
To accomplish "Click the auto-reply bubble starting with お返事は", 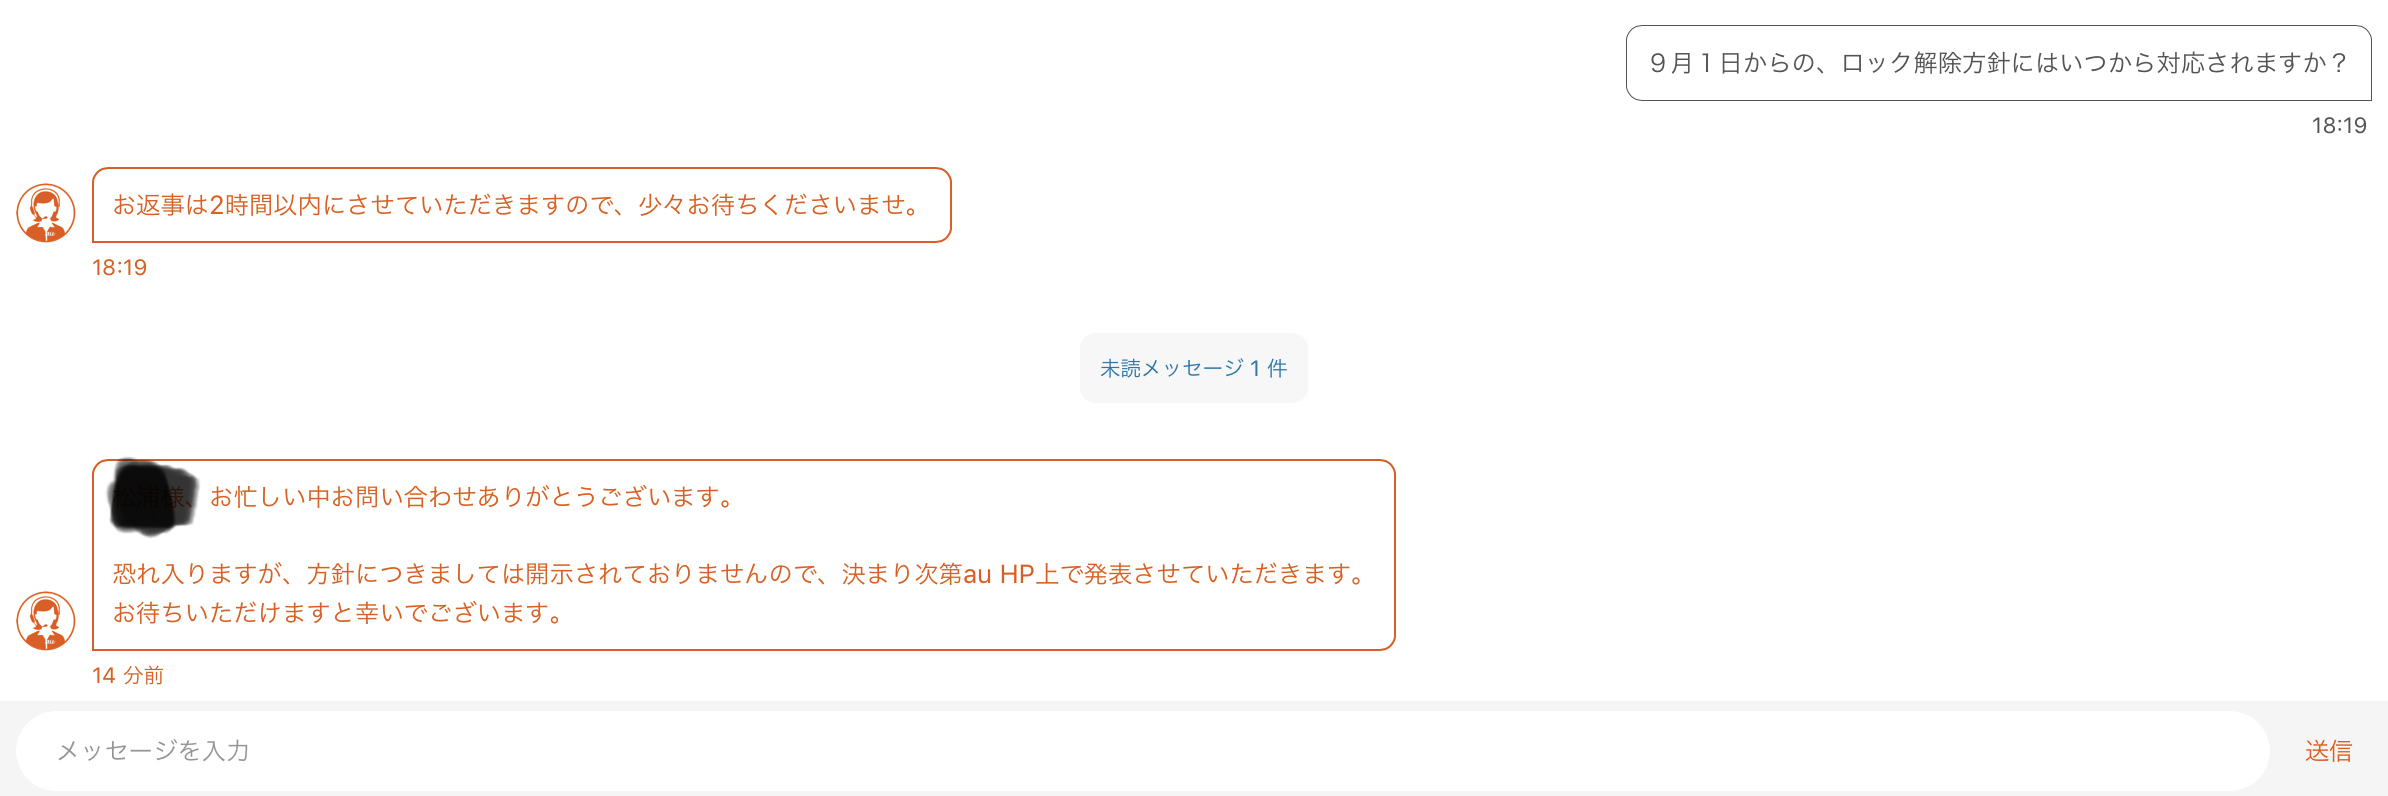I will pos(521,205).
